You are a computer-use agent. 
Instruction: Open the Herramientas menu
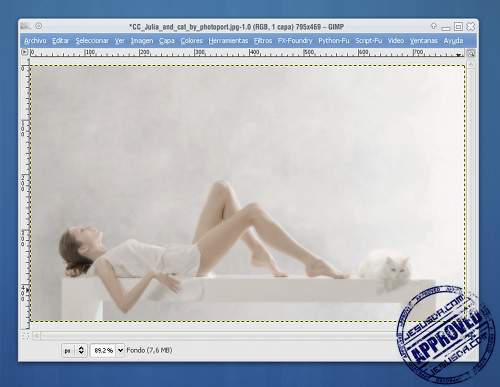[228, 41]
